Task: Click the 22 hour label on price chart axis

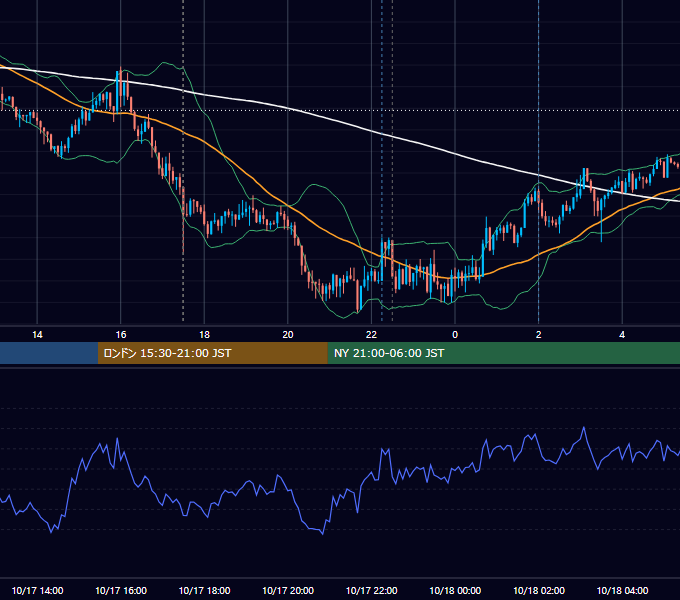Action: tap(372, 335)
